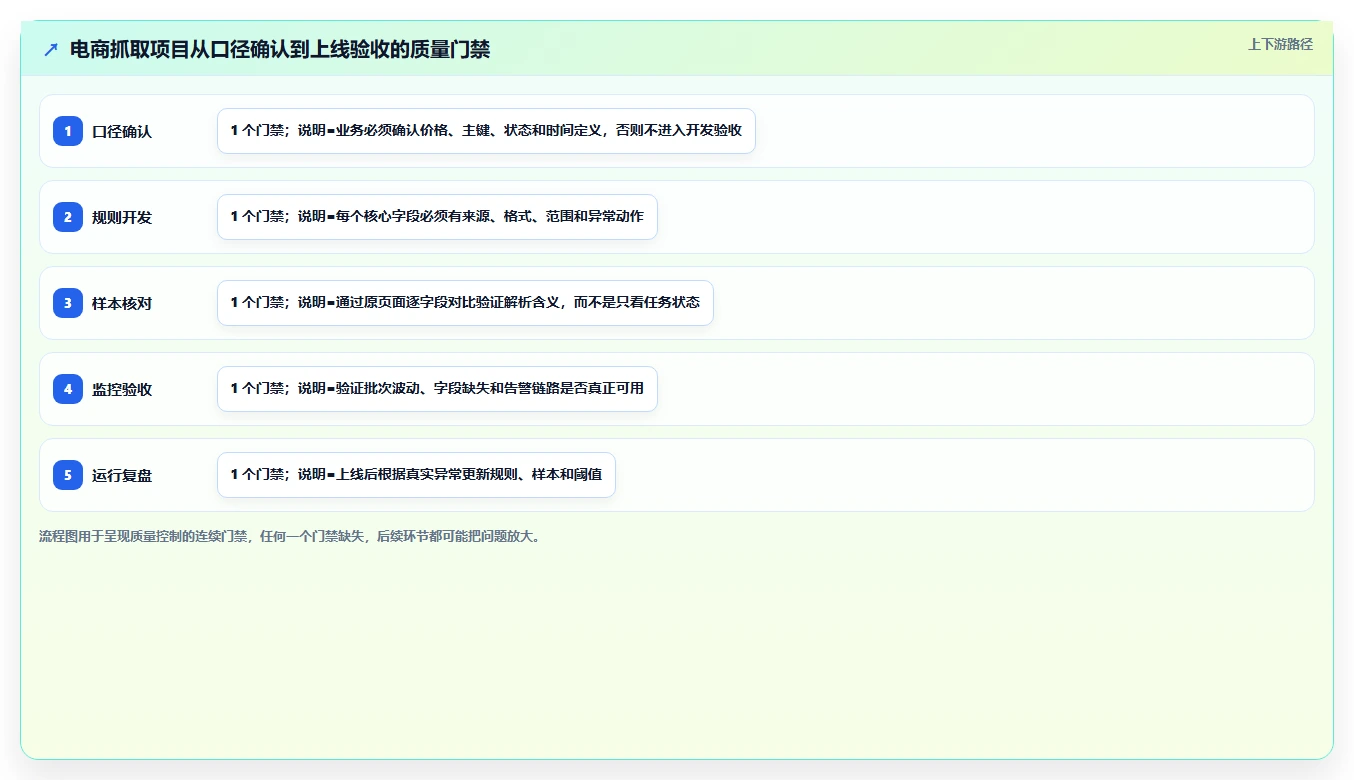1354x780 pixels.
Task: Click the 规则开发 step label
Action: (122, 217)
